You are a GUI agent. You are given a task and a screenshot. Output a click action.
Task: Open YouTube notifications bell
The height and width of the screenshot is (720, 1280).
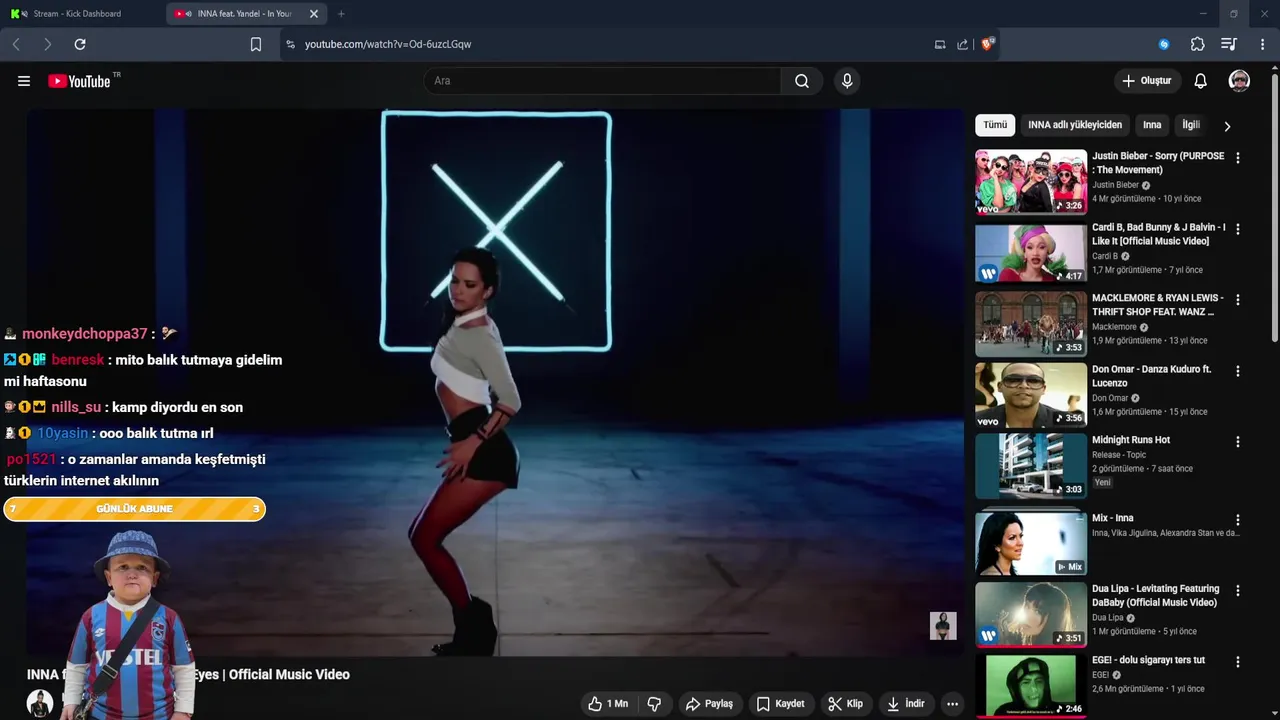1200,81
